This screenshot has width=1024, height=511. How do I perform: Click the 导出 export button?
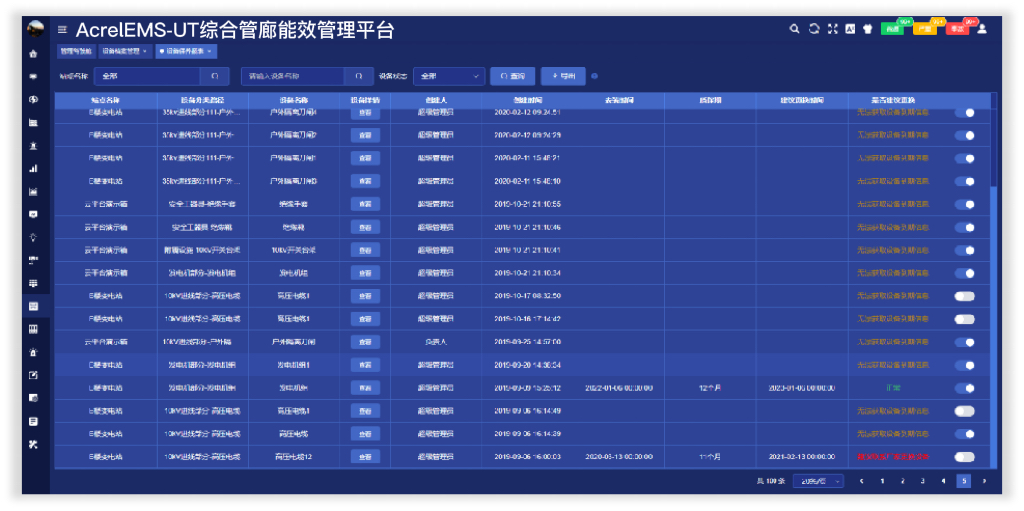(x=564, y=76)
